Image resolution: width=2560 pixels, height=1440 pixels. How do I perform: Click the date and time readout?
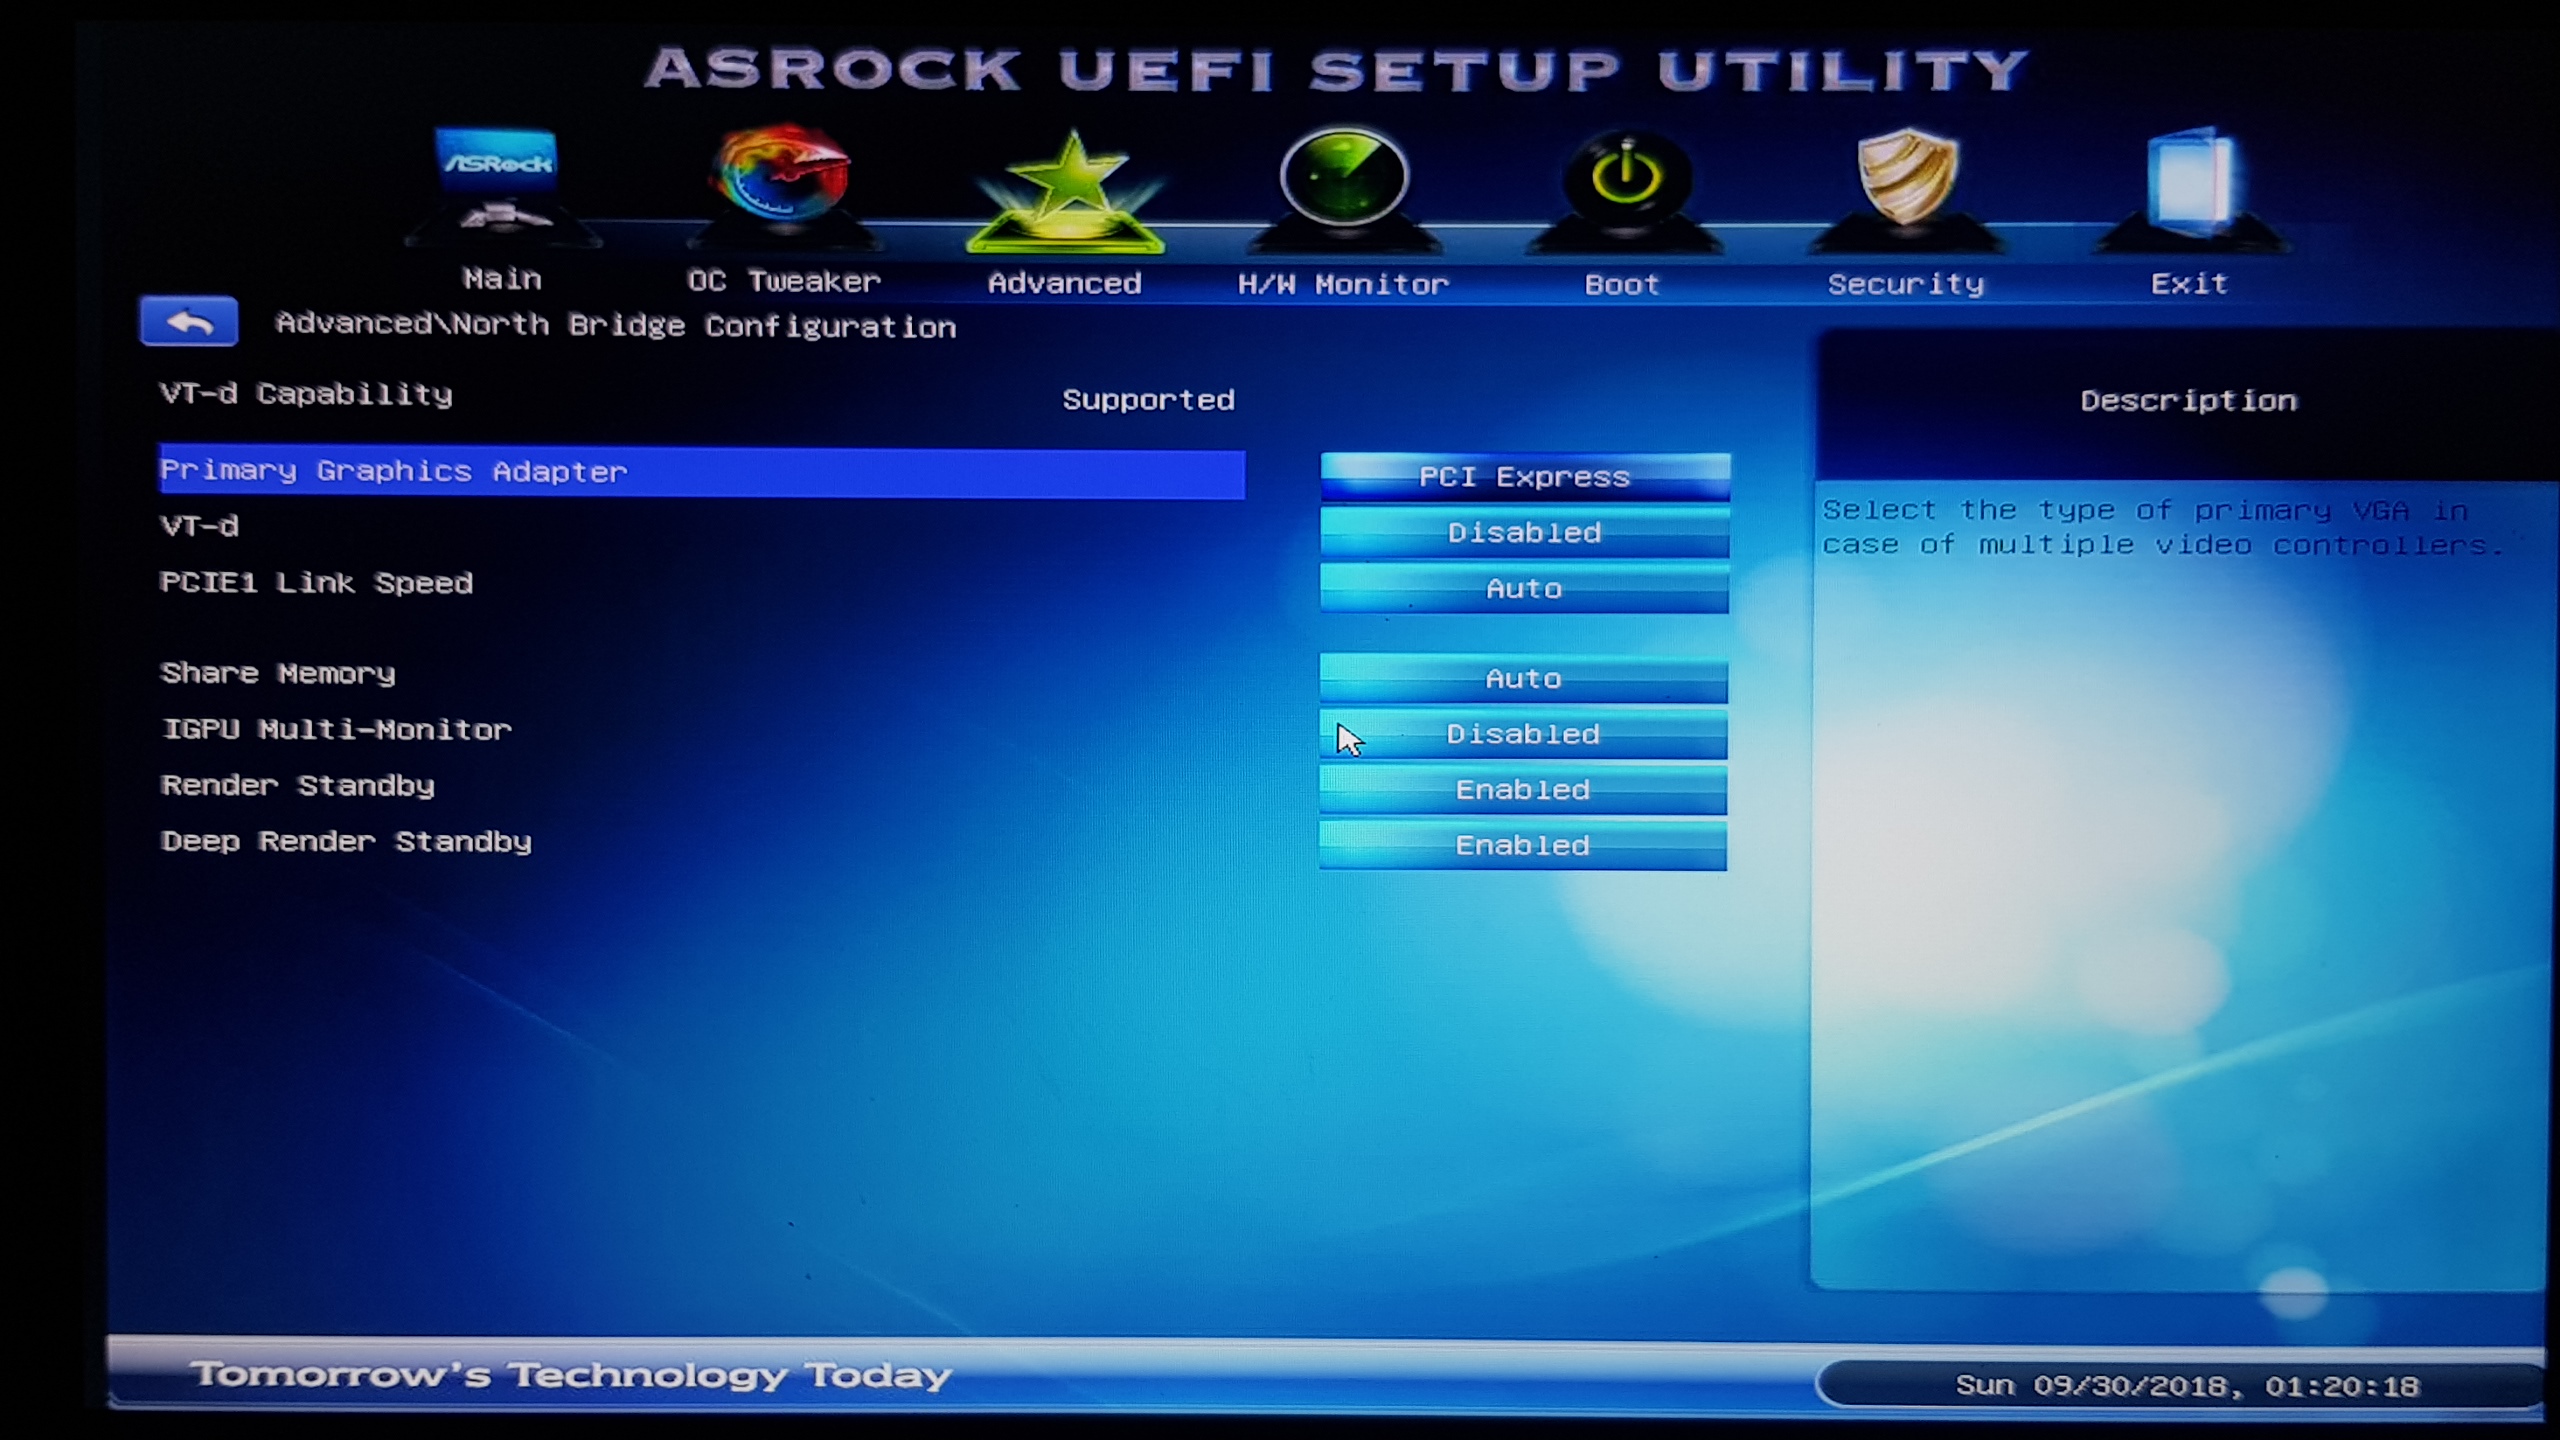point(2187,1386)
